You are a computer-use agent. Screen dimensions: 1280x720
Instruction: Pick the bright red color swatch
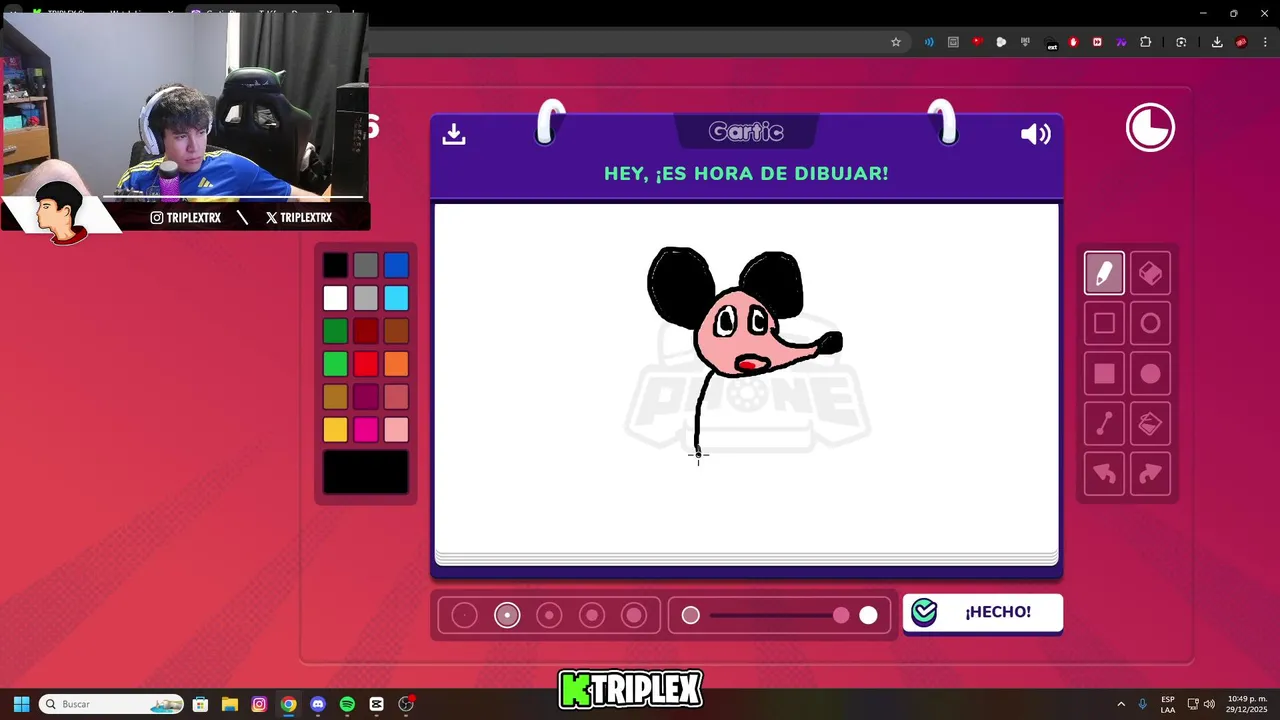[x=366, y=364]
